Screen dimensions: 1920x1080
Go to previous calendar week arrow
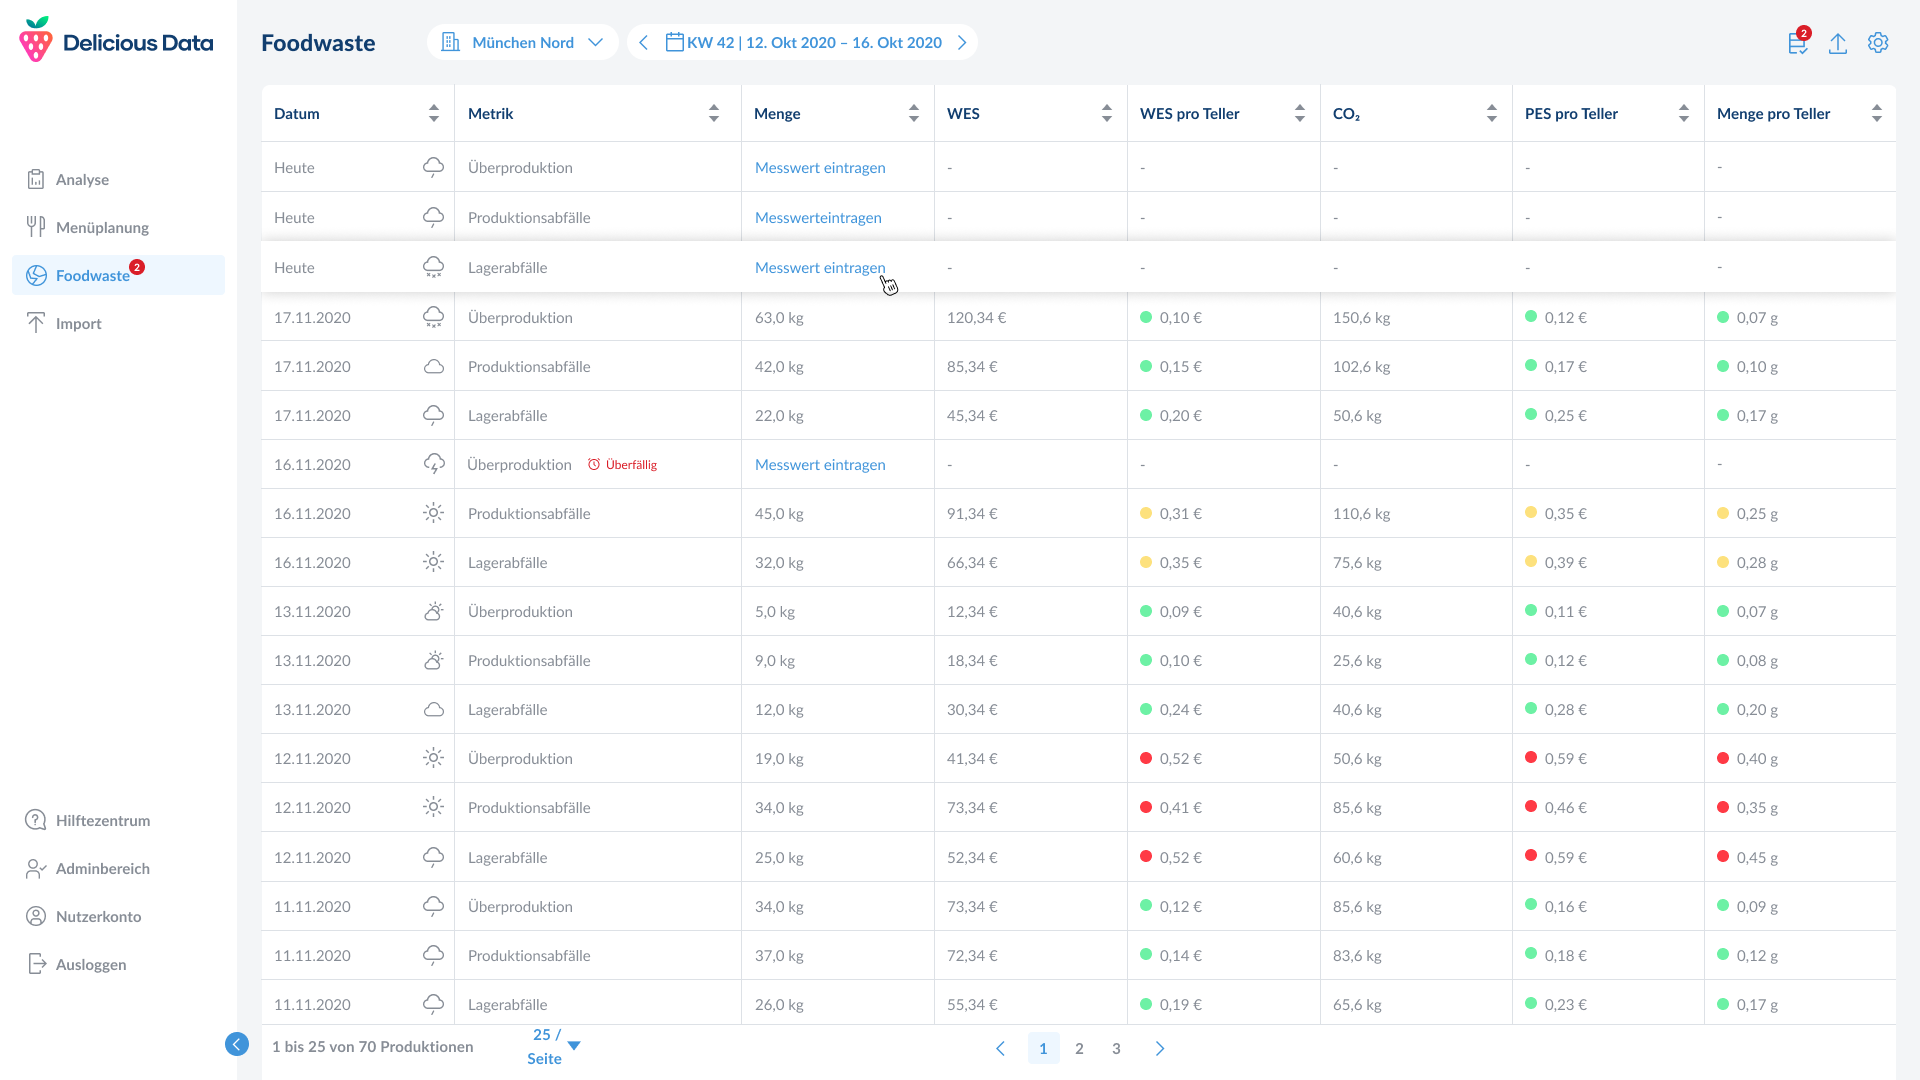tap(644, 42)
